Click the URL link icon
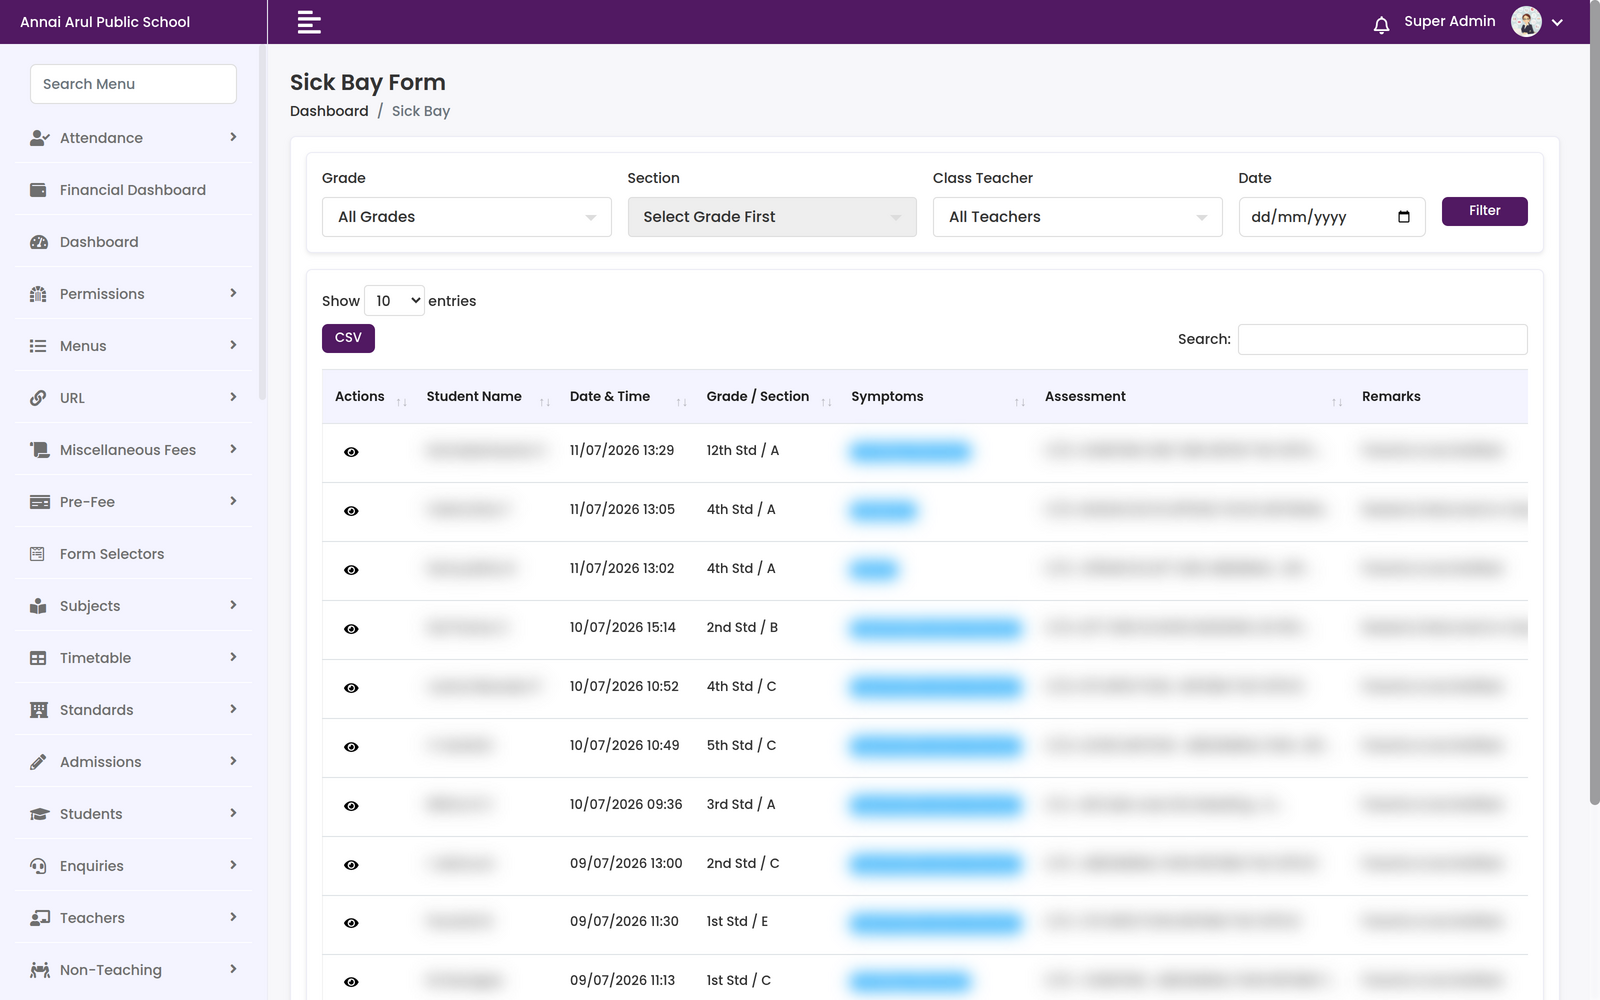The width and height of the screenshot is (1600, 1000). (38, 398)
